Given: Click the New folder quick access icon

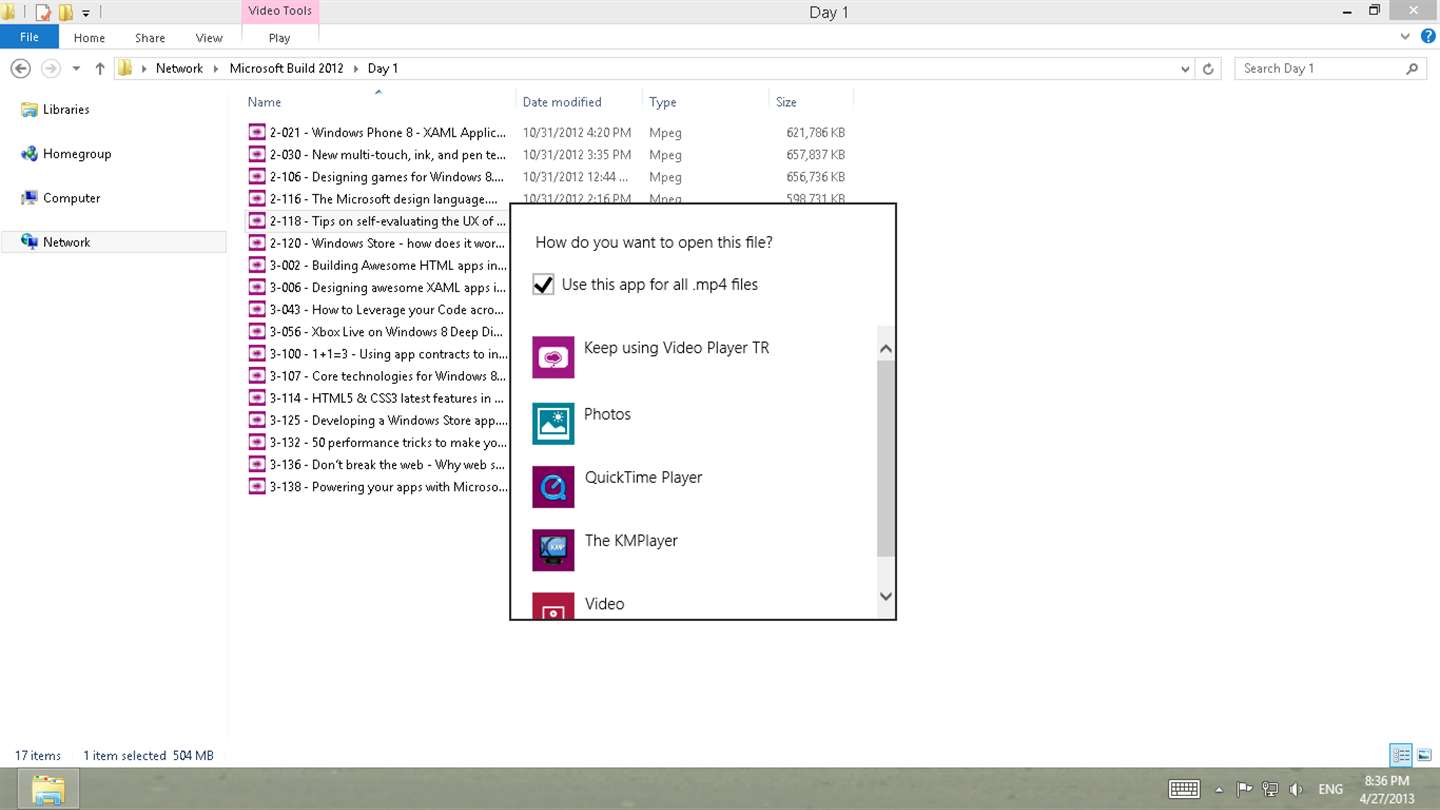Looking at the screenshot, I should click(x=66, y=13).
